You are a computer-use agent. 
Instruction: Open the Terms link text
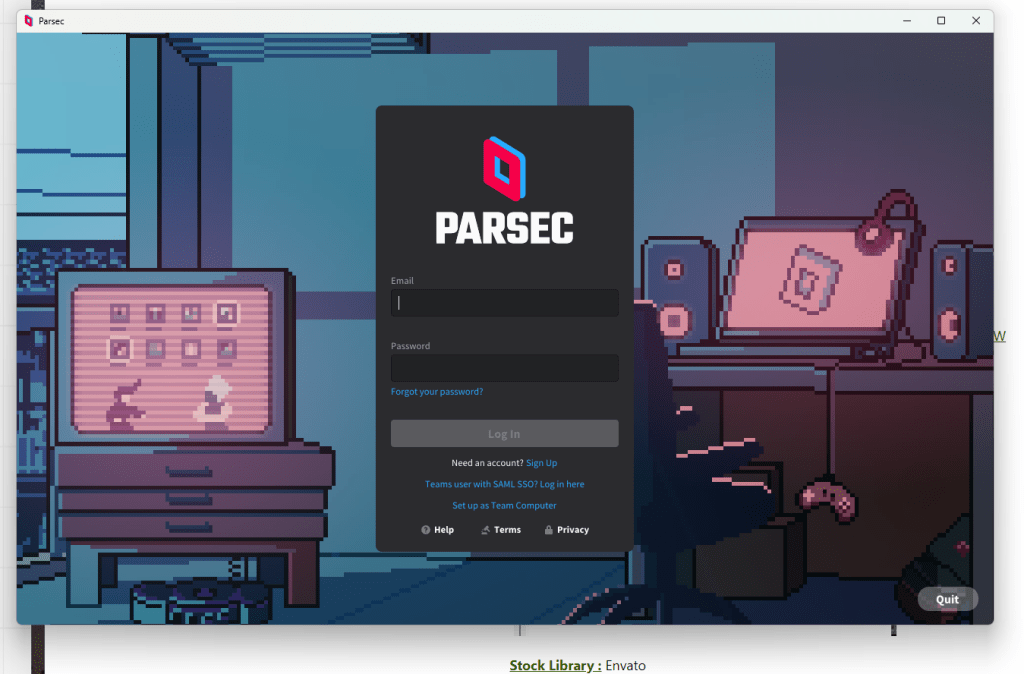point(507,530)
